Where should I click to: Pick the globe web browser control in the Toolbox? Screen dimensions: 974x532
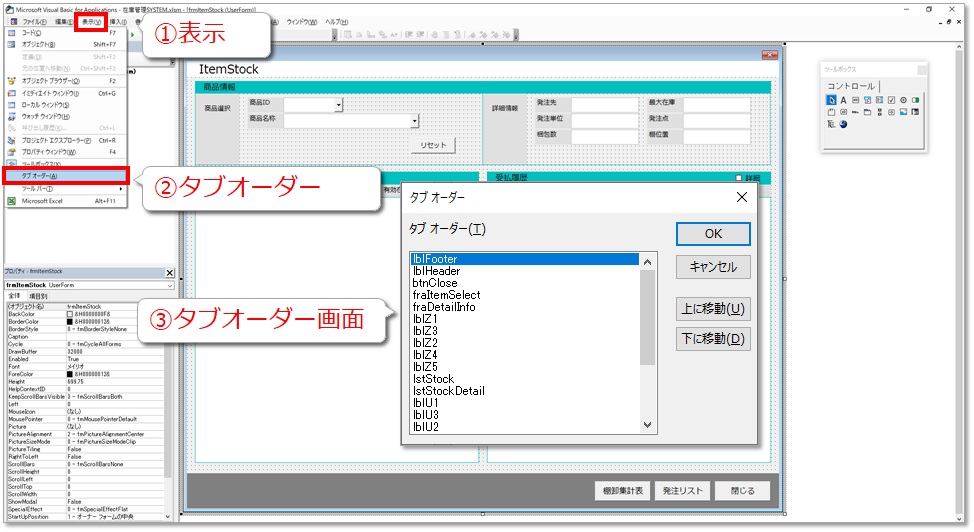pos(844,124)
